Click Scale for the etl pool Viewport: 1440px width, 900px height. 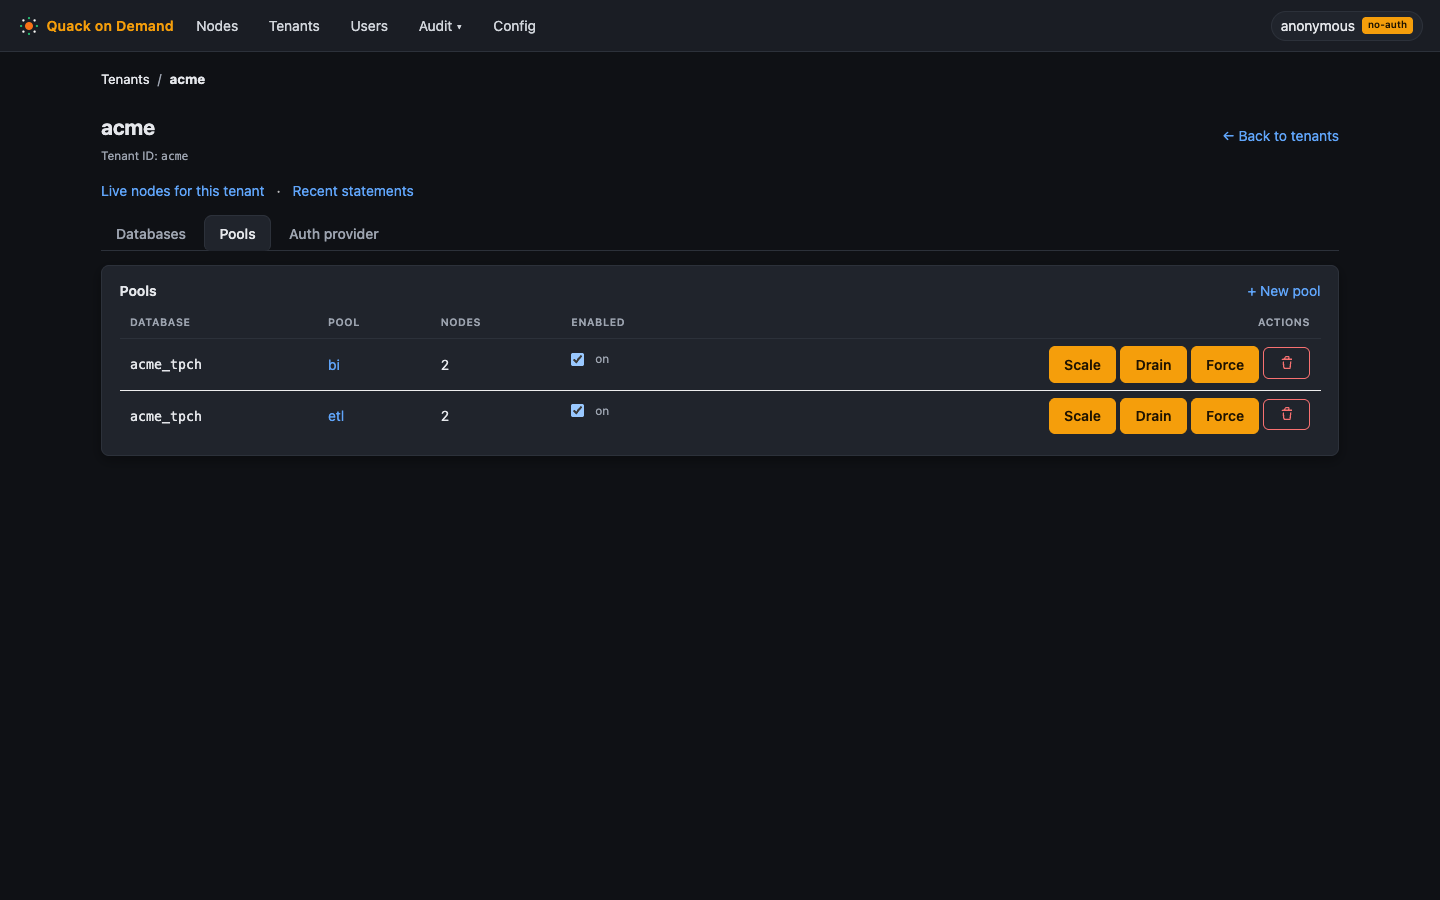[1082, 416]
